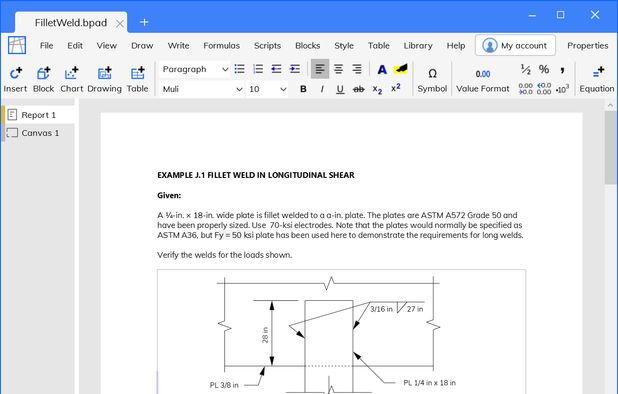Open the Write menu
The width and height of the screenshot is (618, 394).
(x=178, y=46)
